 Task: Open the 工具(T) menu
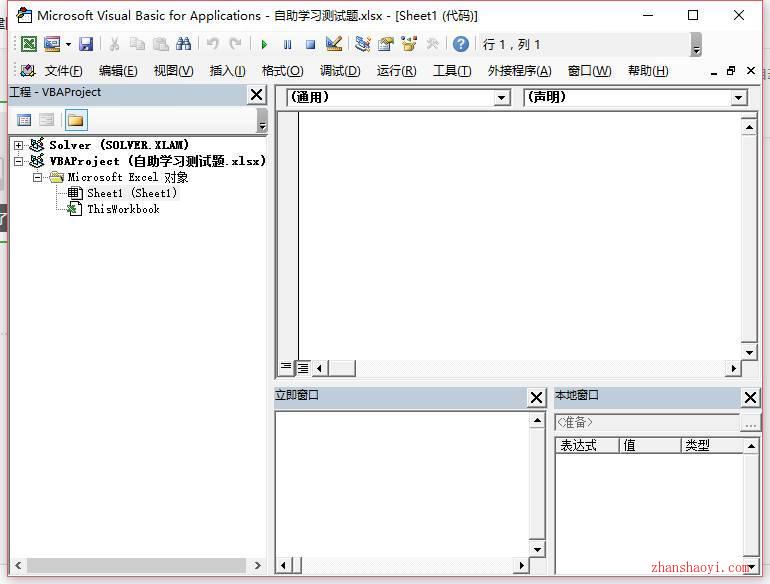452,71
